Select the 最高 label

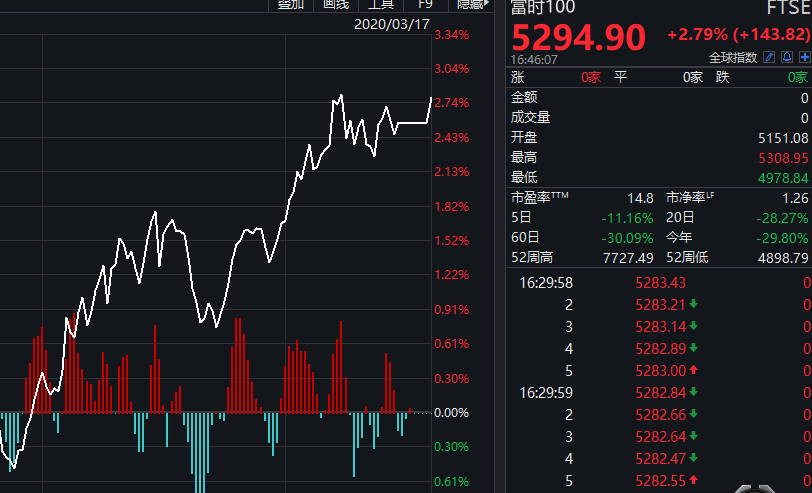pos(524,157)
